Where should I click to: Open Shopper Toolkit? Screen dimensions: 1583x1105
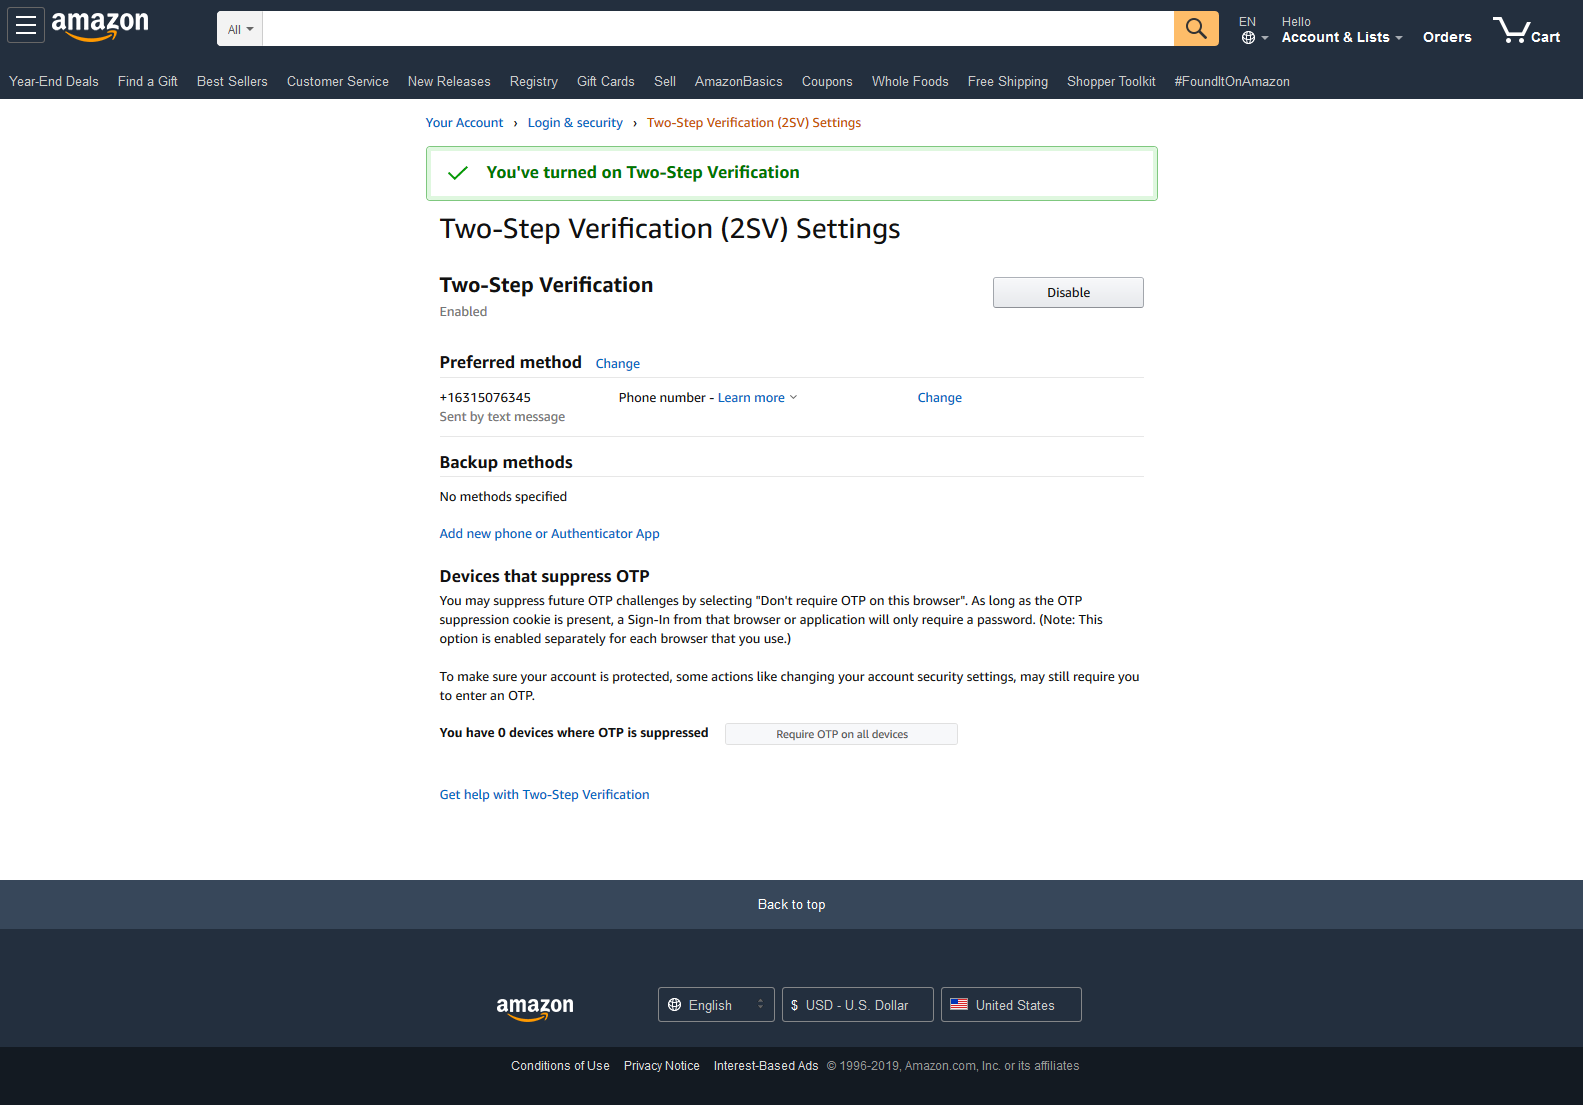pyautogui.click(x=1111, y=82)
